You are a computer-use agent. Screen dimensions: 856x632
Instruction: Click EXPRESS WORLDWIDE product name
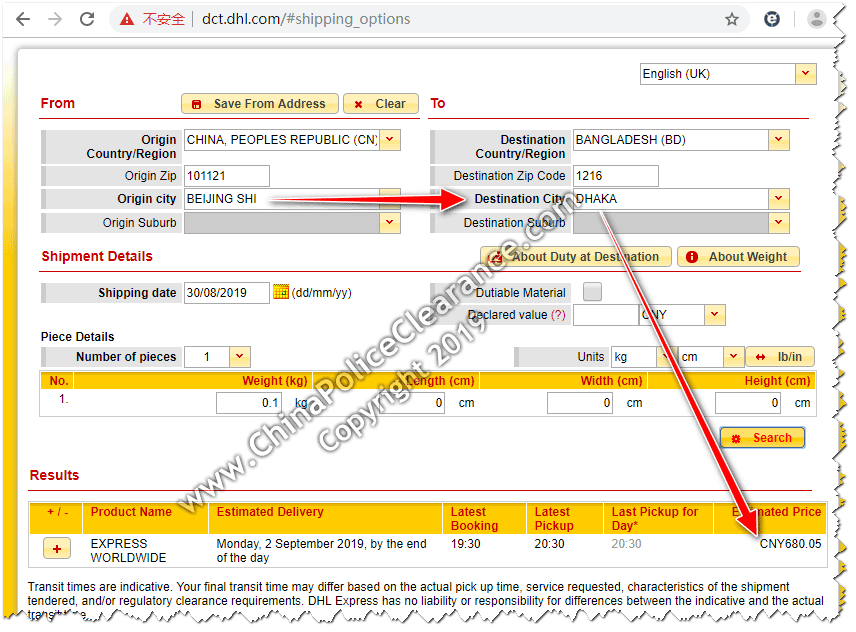coord(128,551)
